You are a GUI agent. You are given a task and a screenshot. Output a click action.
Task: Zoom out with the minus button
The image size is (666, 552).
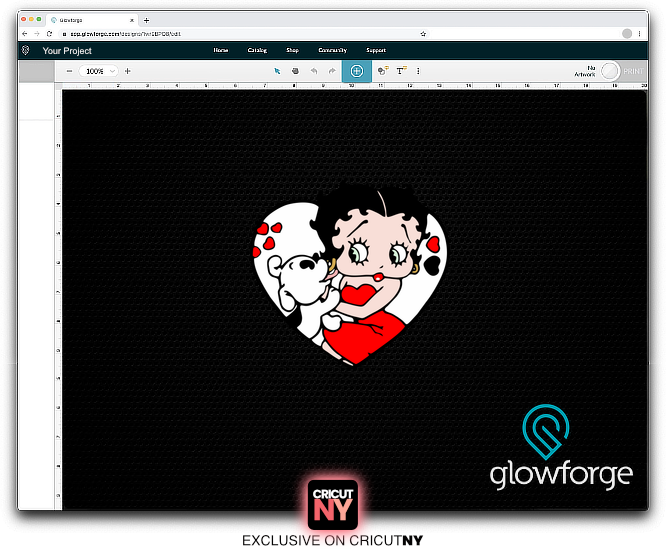point(69,71)
